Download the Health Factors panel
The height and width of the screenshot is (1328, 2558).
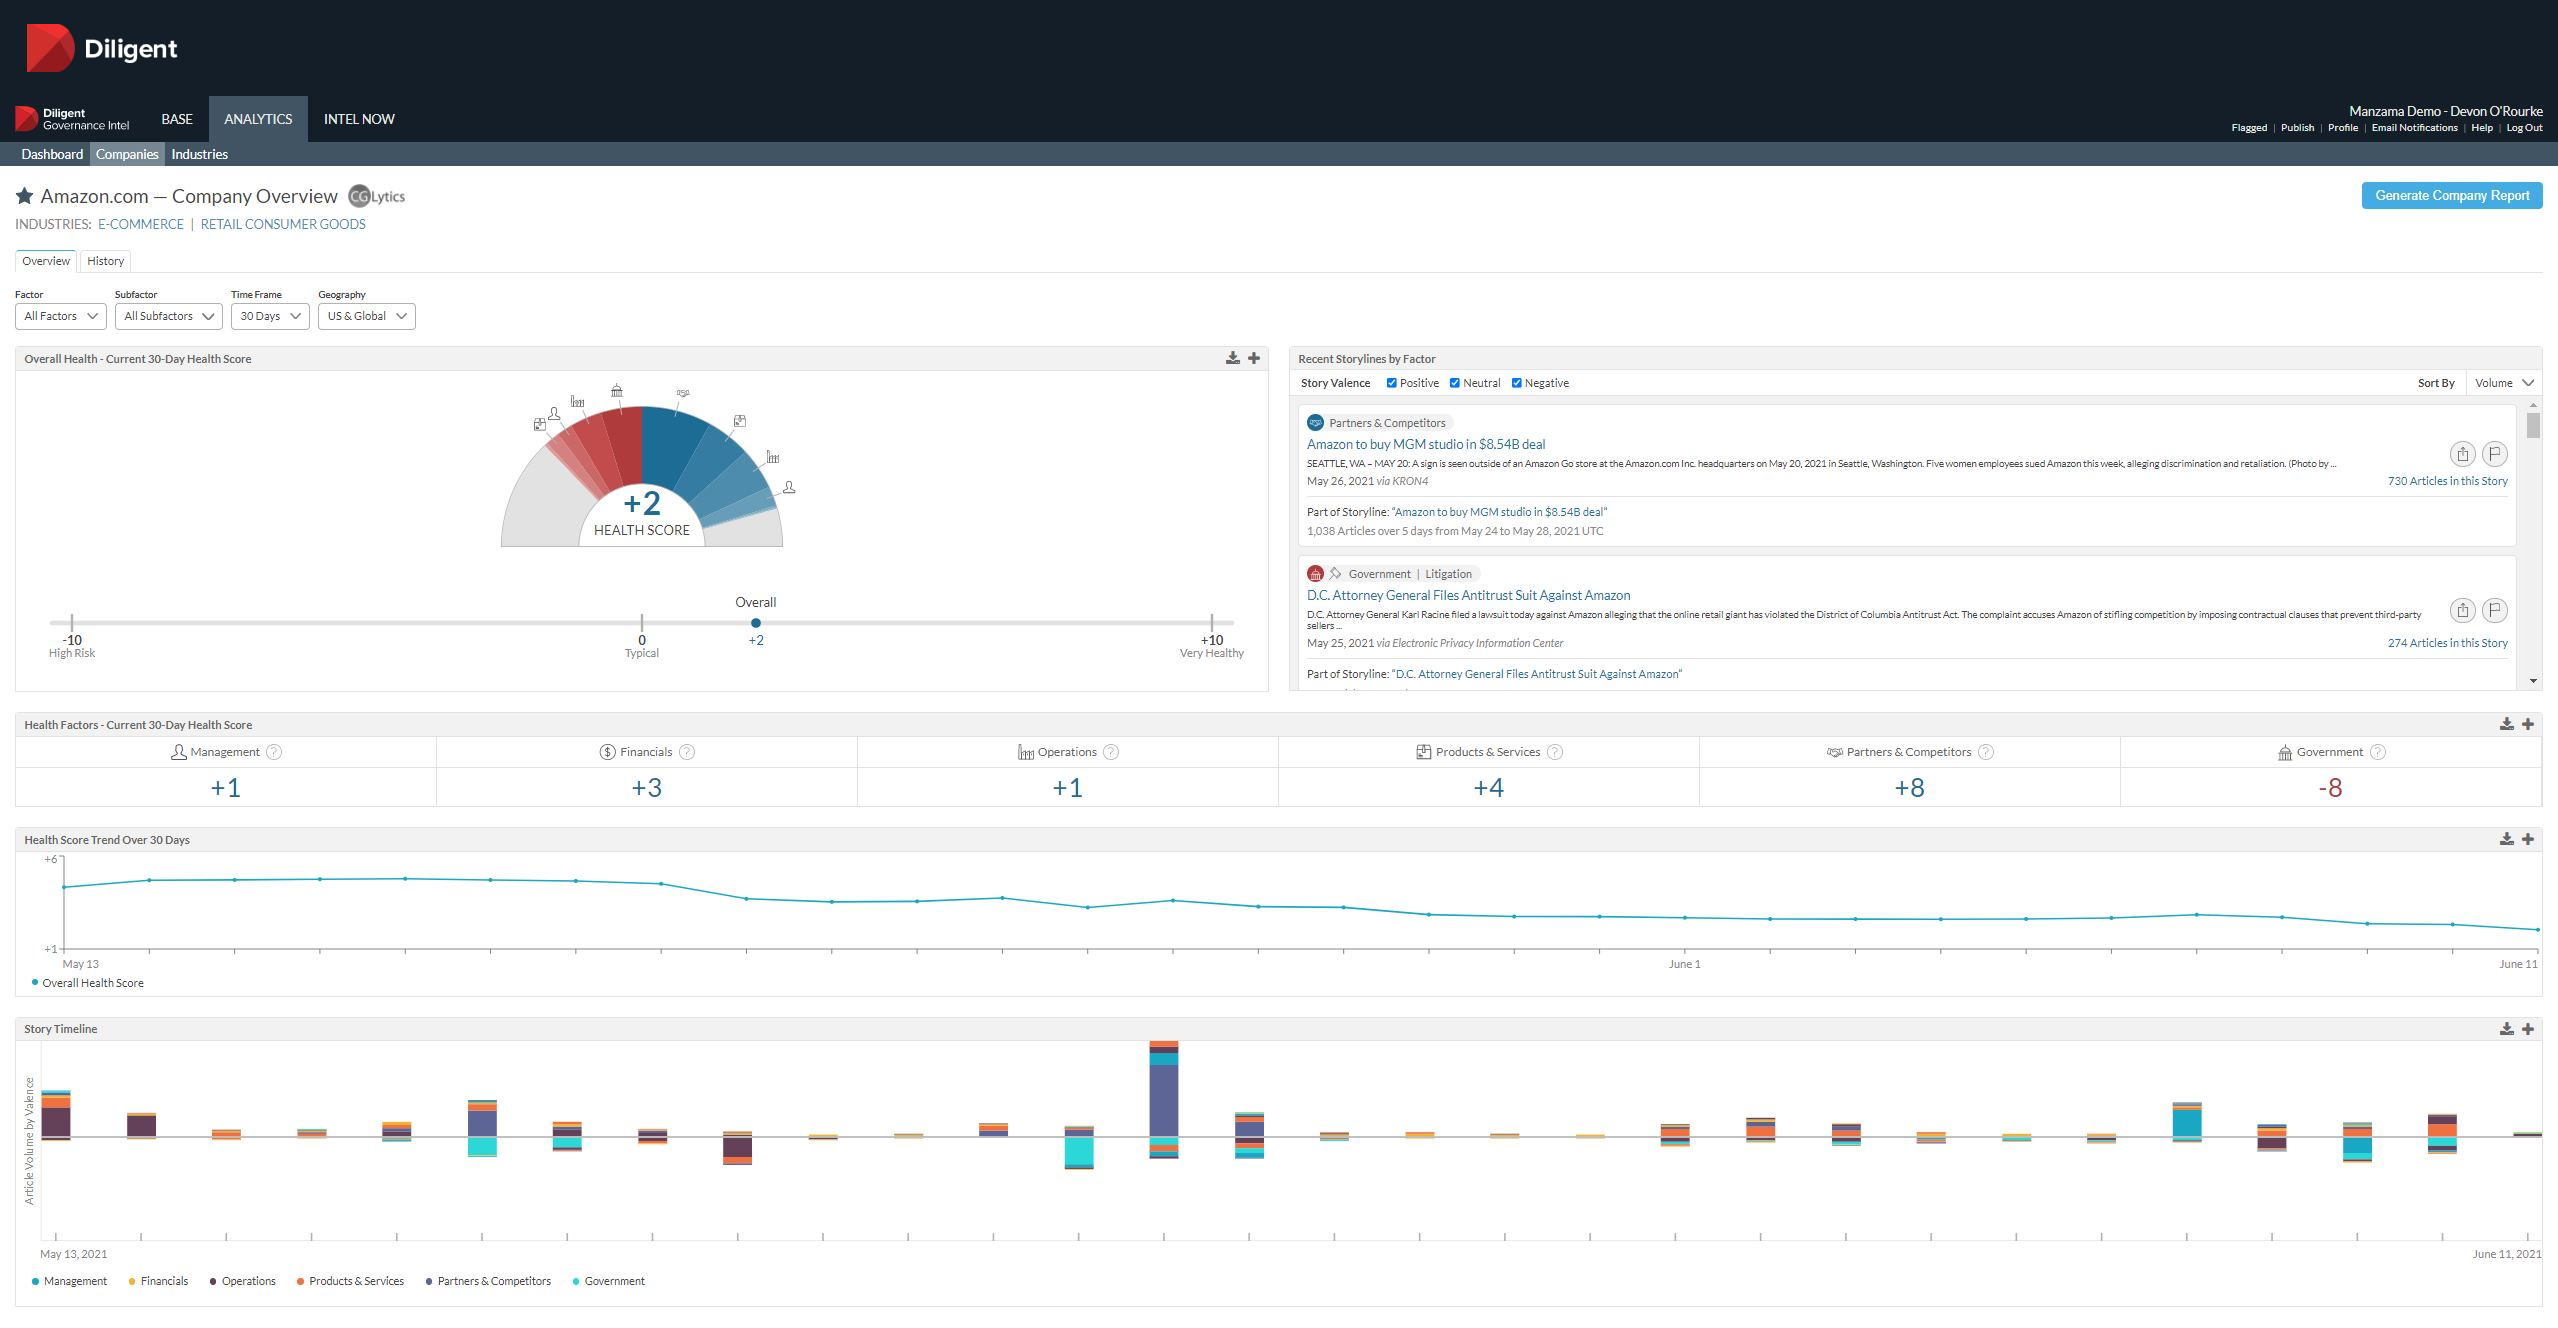click(2506, 724)
